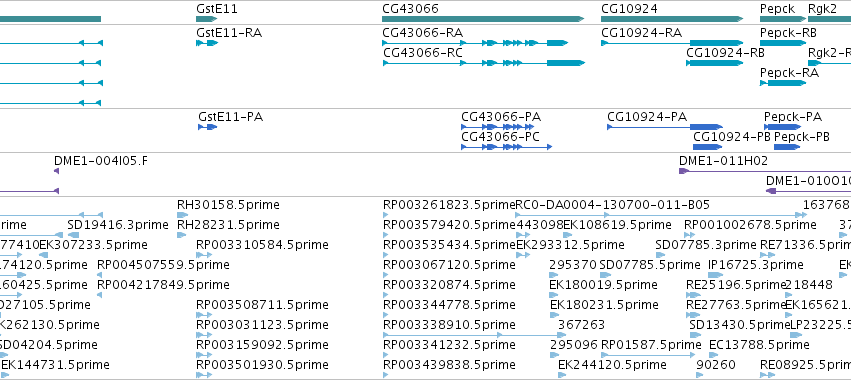Click the DME1-011H02 feature line

tap(765, 171)
